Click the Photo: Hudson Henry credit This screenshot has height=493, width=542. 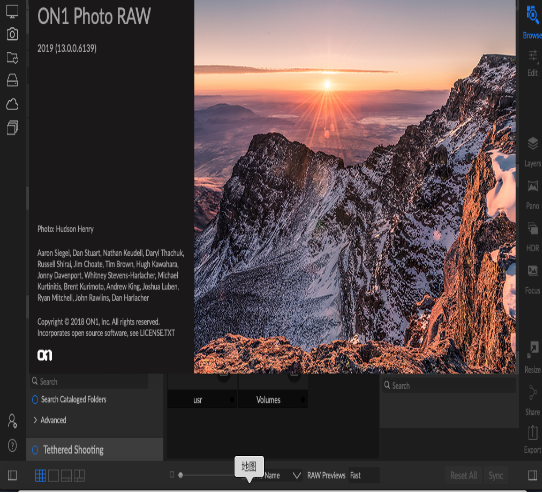tap(66, 229)
